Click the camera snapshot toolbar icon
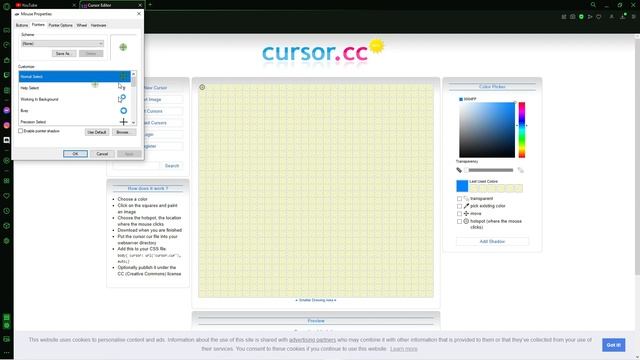 tap(573, 17)
